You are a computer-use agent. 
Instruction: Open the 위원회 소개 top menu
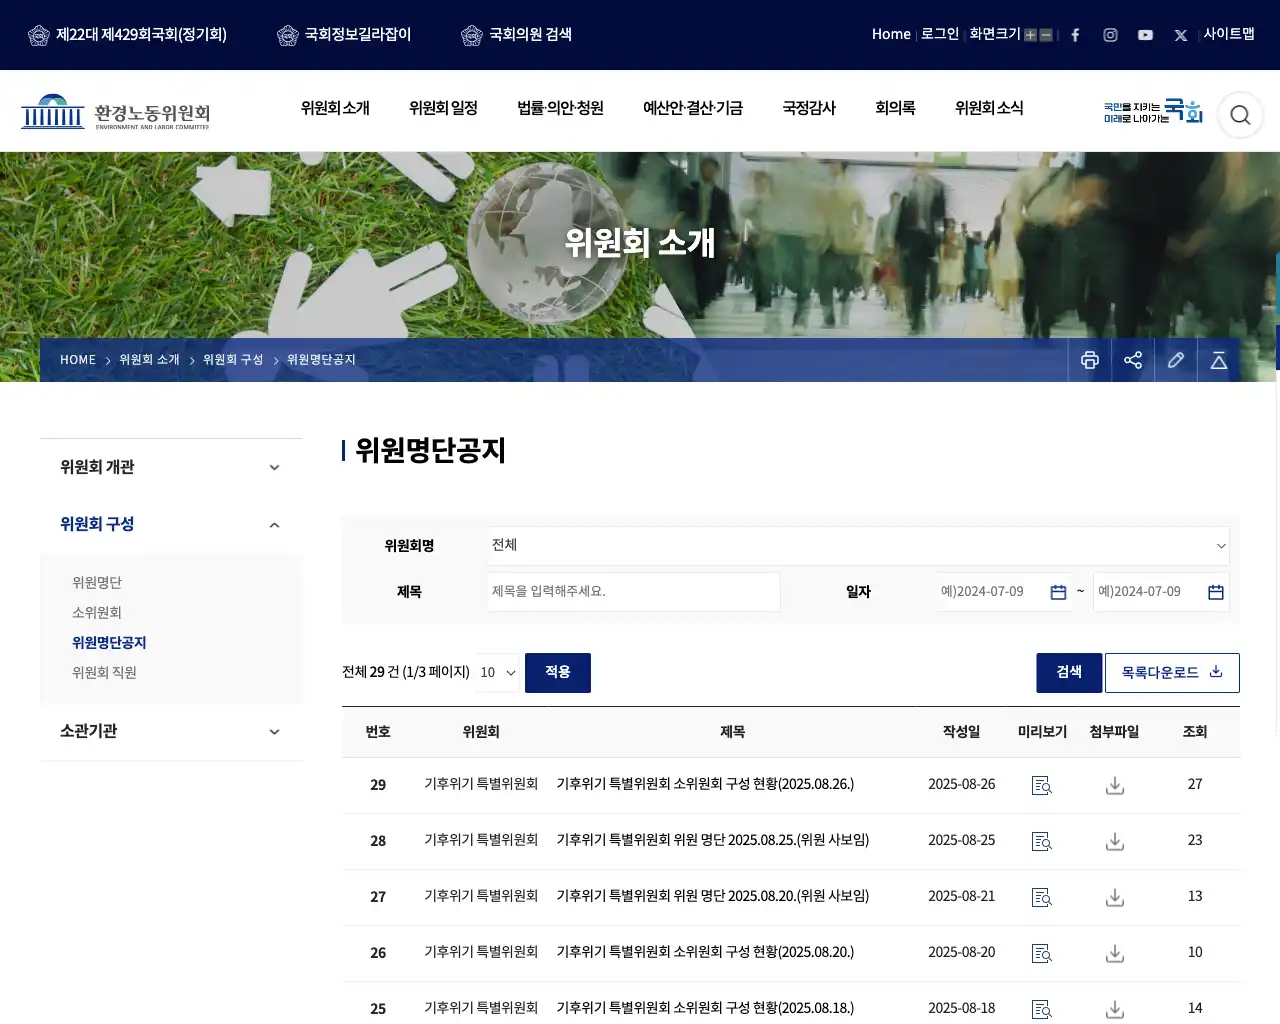(x=335, y=108)
